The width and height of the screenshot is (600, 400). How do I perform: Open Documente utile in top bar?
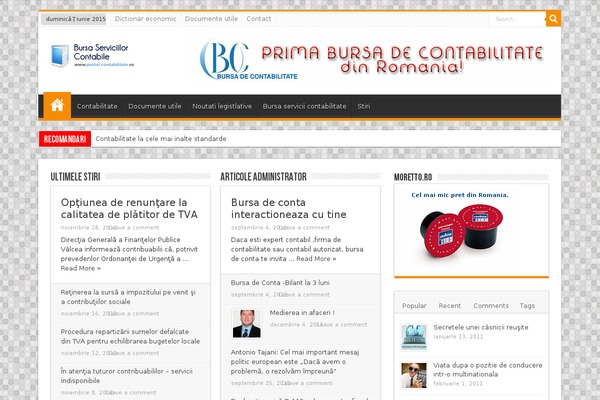(x=211, y=19)
